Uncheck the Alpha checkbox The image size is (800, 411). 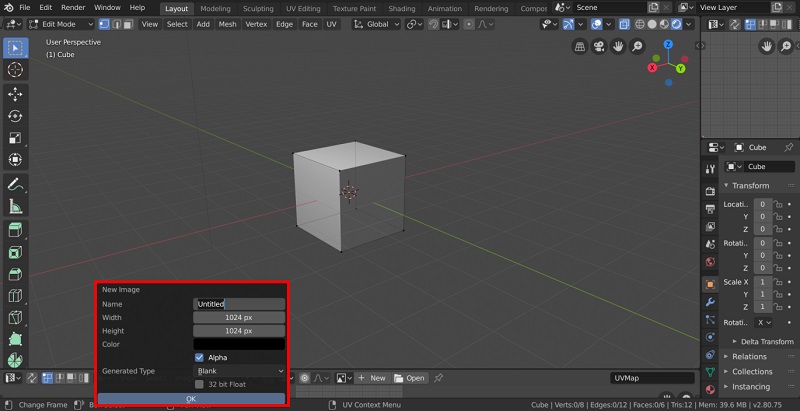pyautogui.click(x=200, y=357)
